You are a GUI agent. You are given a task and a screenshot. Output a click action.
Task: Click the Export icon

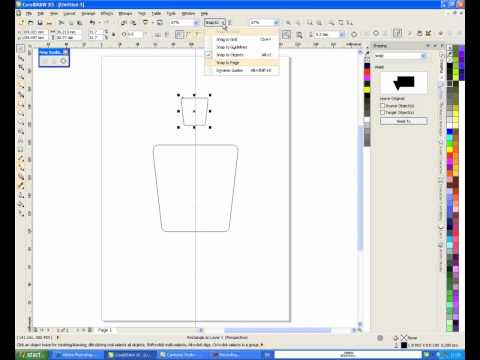click(x=133, y=23)
